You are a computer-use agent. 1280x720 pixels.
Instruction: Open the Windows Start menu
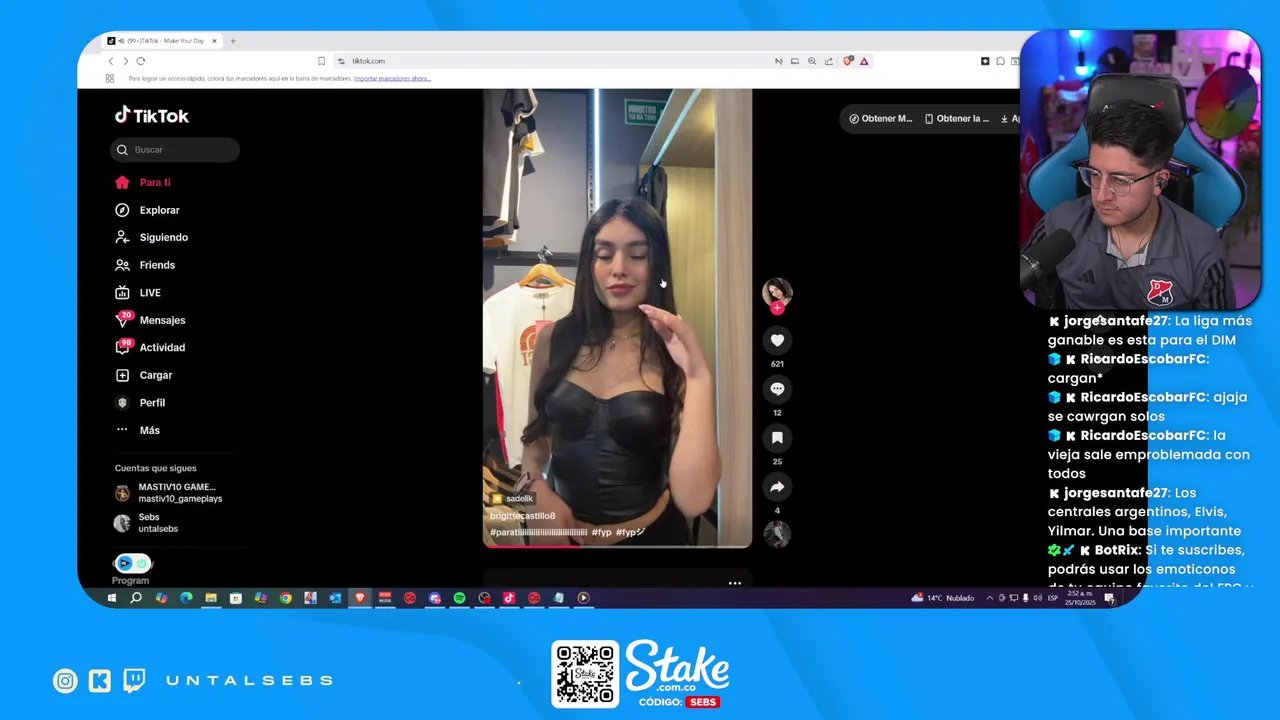click(111, 598)
